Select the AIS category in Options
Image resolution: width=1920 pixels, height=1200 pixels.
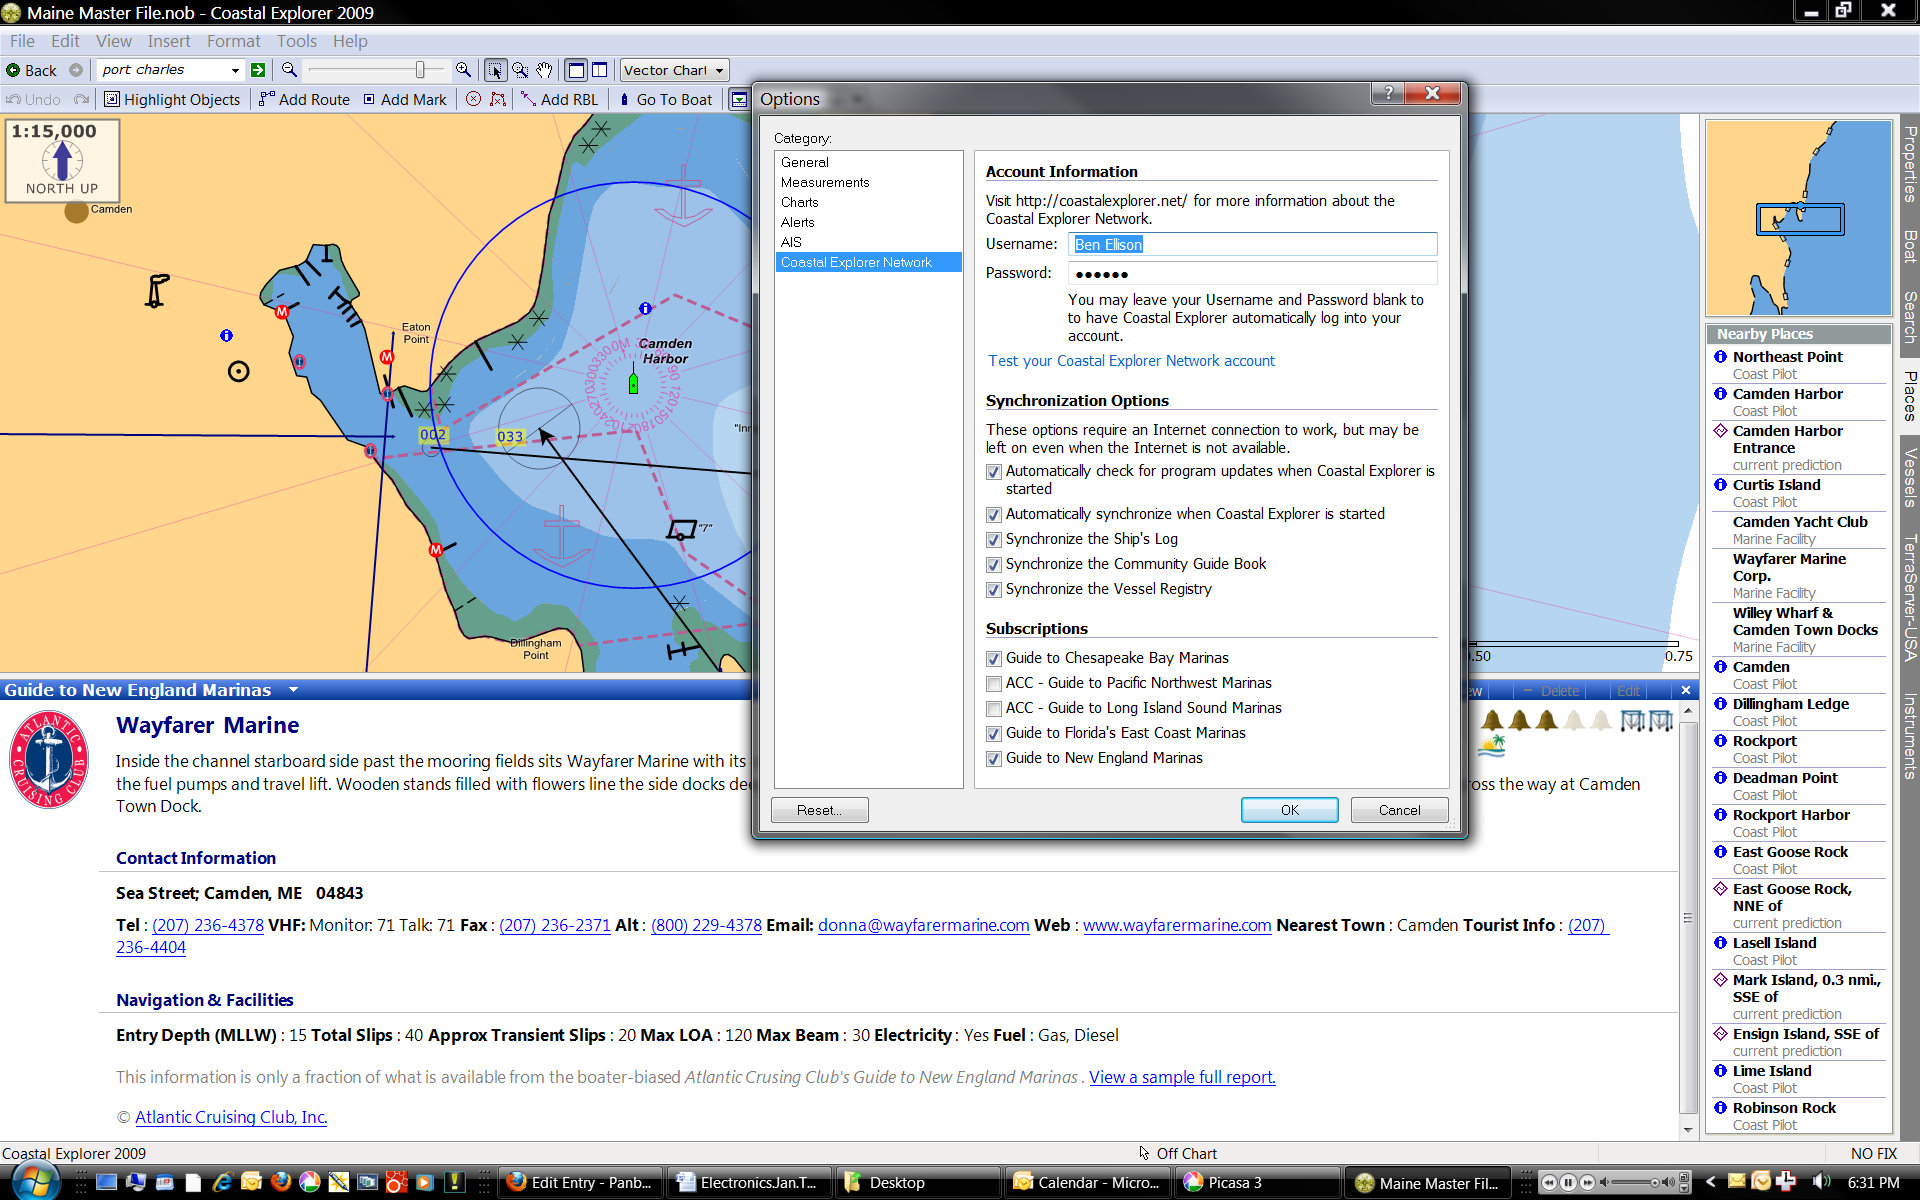click(x=791, y=242)
